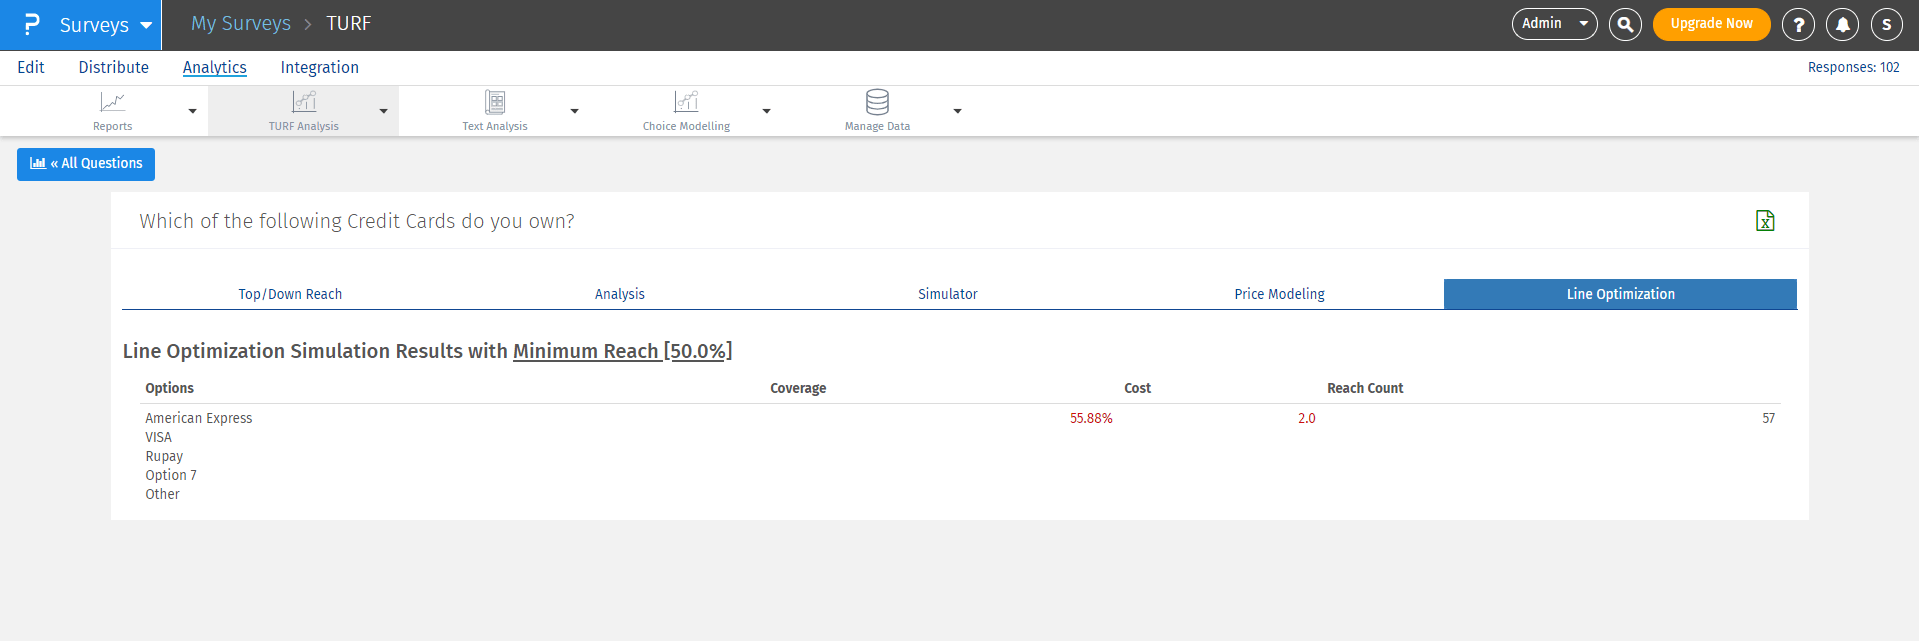
Task: Expand the Manage Data dropdown arrow
Action: click(957, 111)
